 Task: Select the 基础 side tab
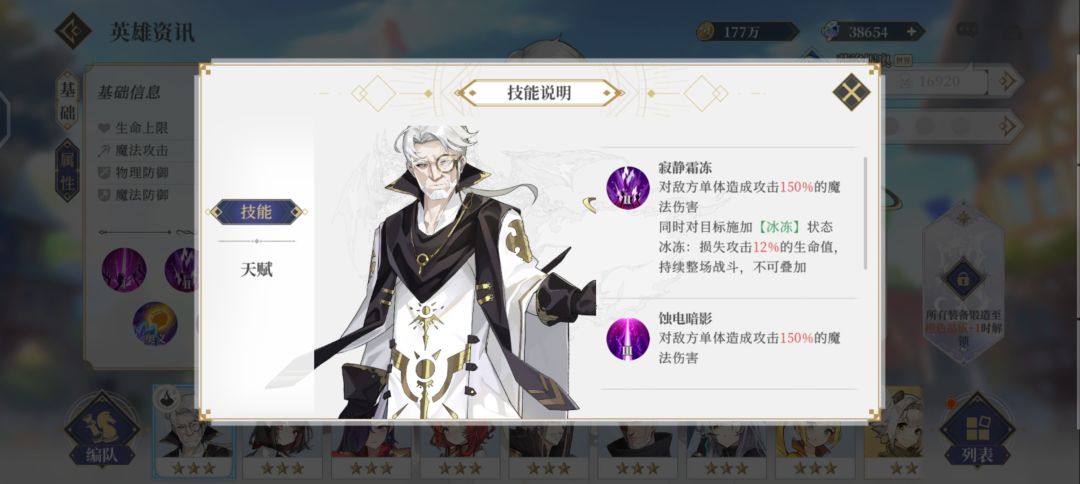68,101
